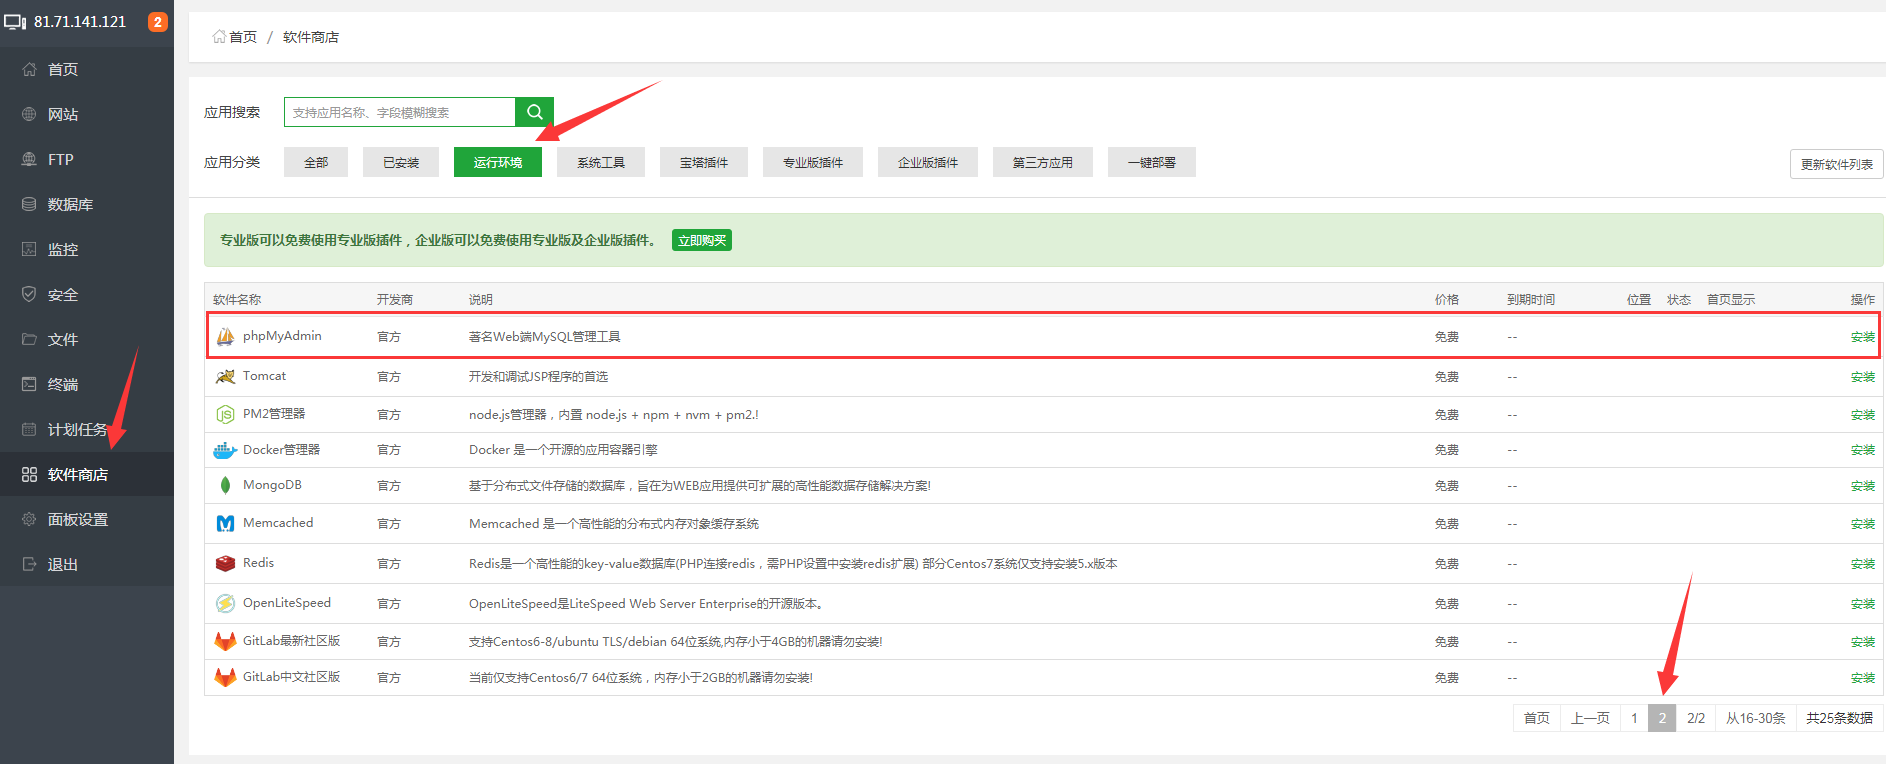Click the orange notification badge 2
This screenshot has width=1886, height=764.
[158, 22]
